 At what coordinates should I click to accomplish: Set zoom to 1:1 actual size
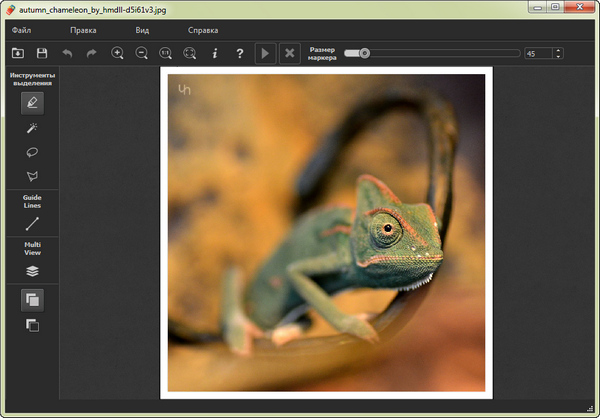pos(166,53)
